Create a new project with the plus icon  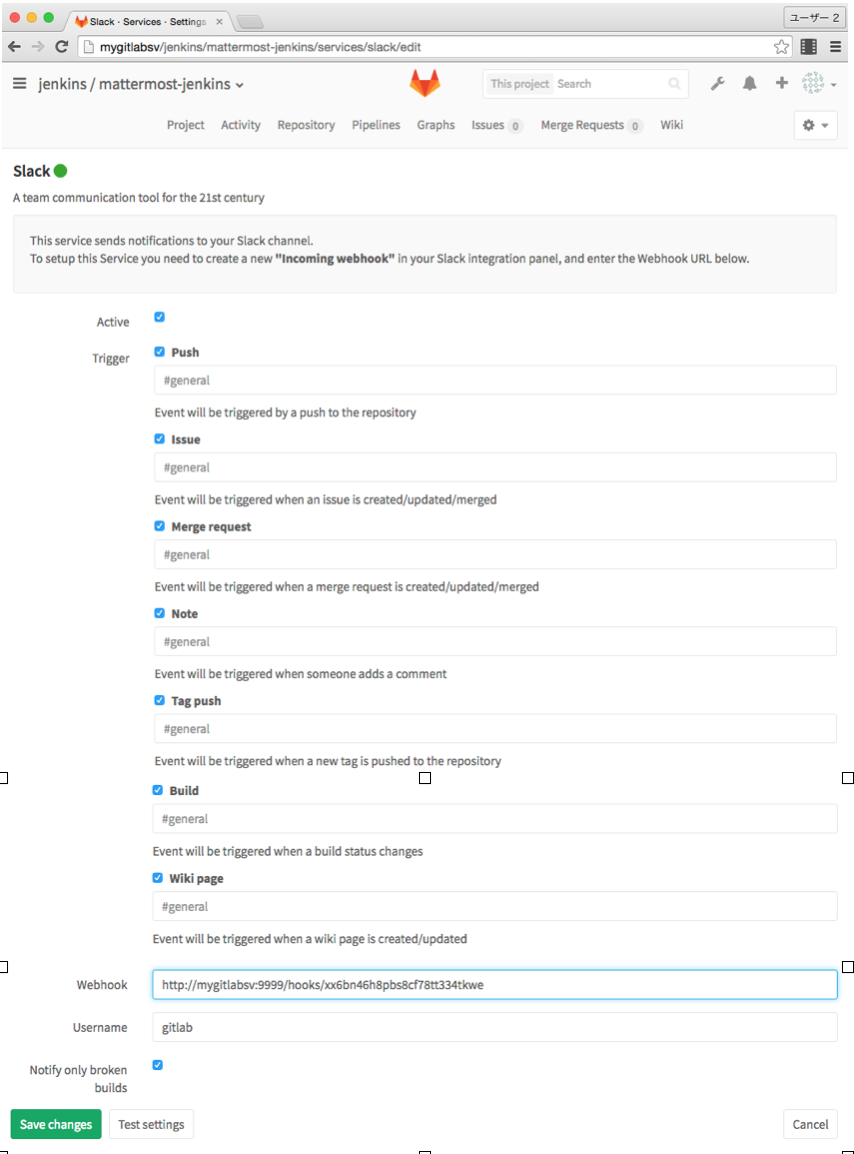coord(780,83)
